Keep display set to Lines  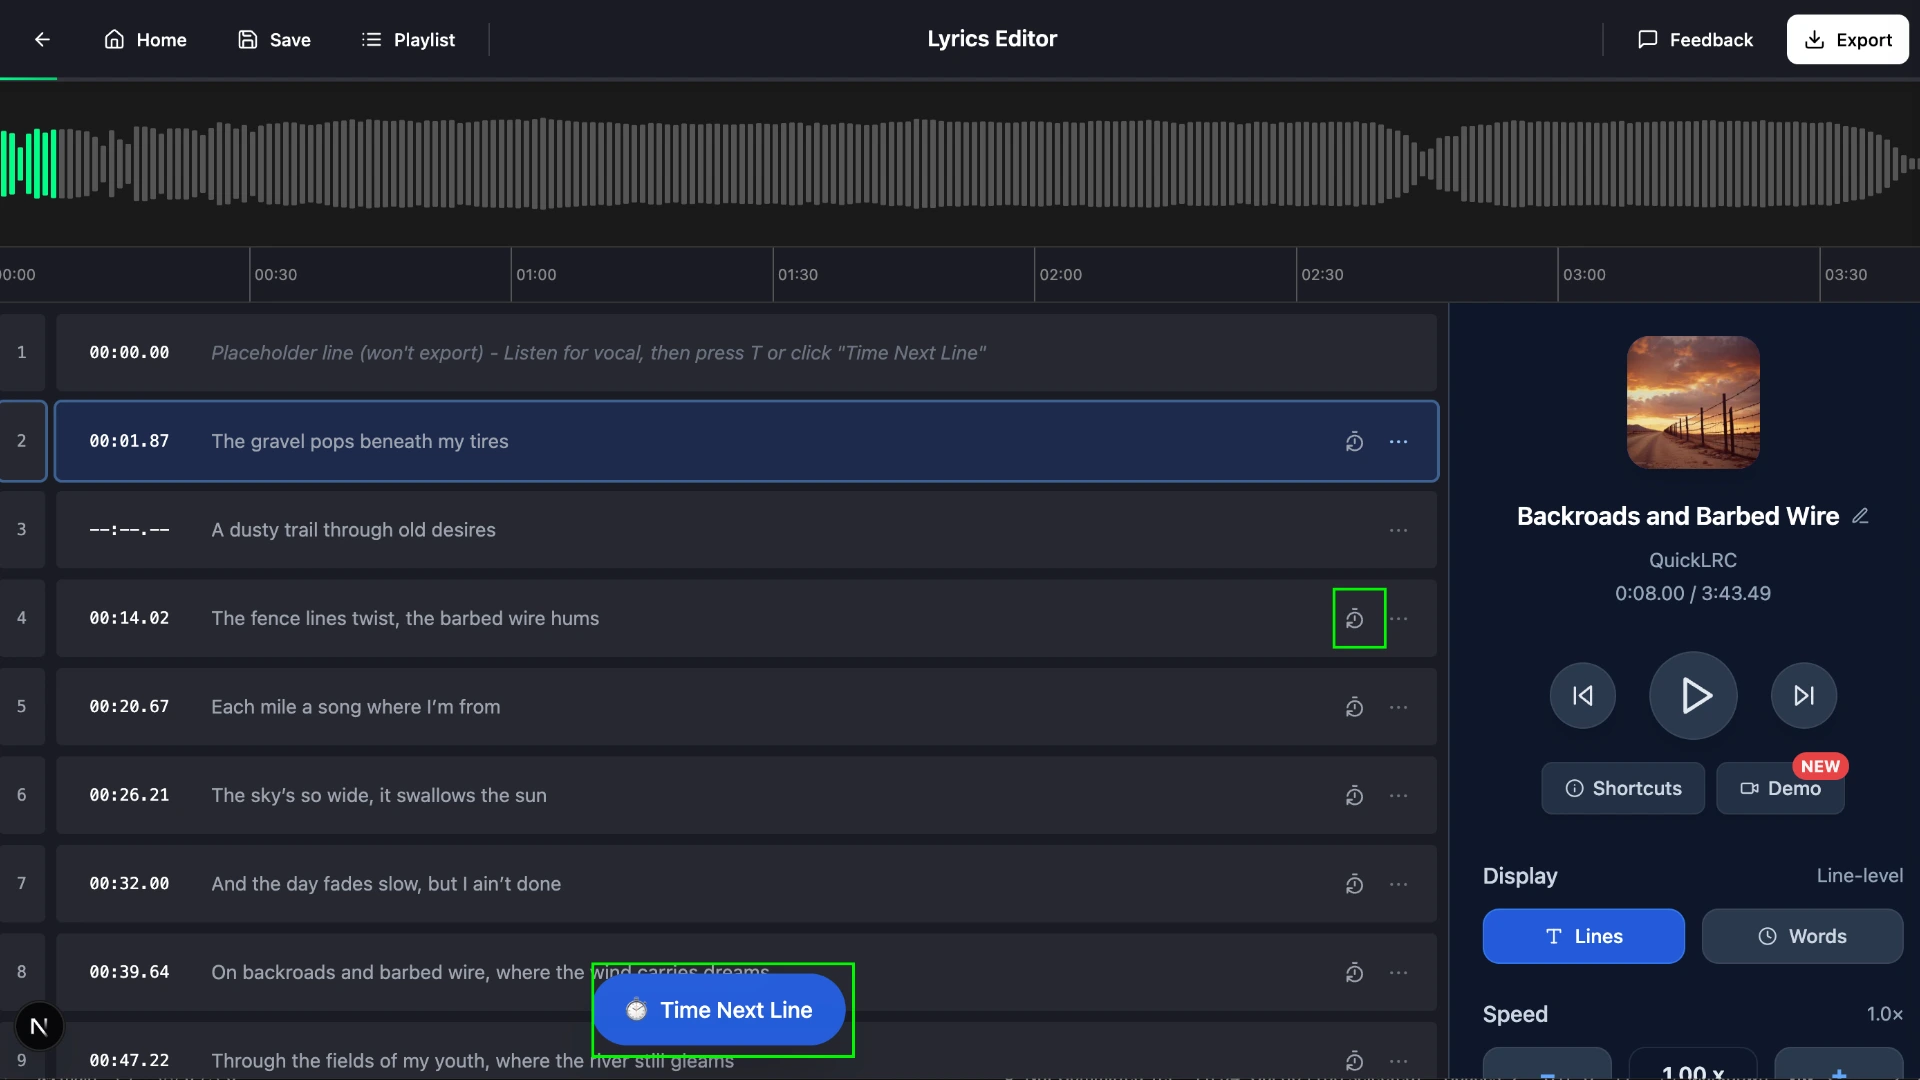pyautogui.click(x=1583, y=936)
